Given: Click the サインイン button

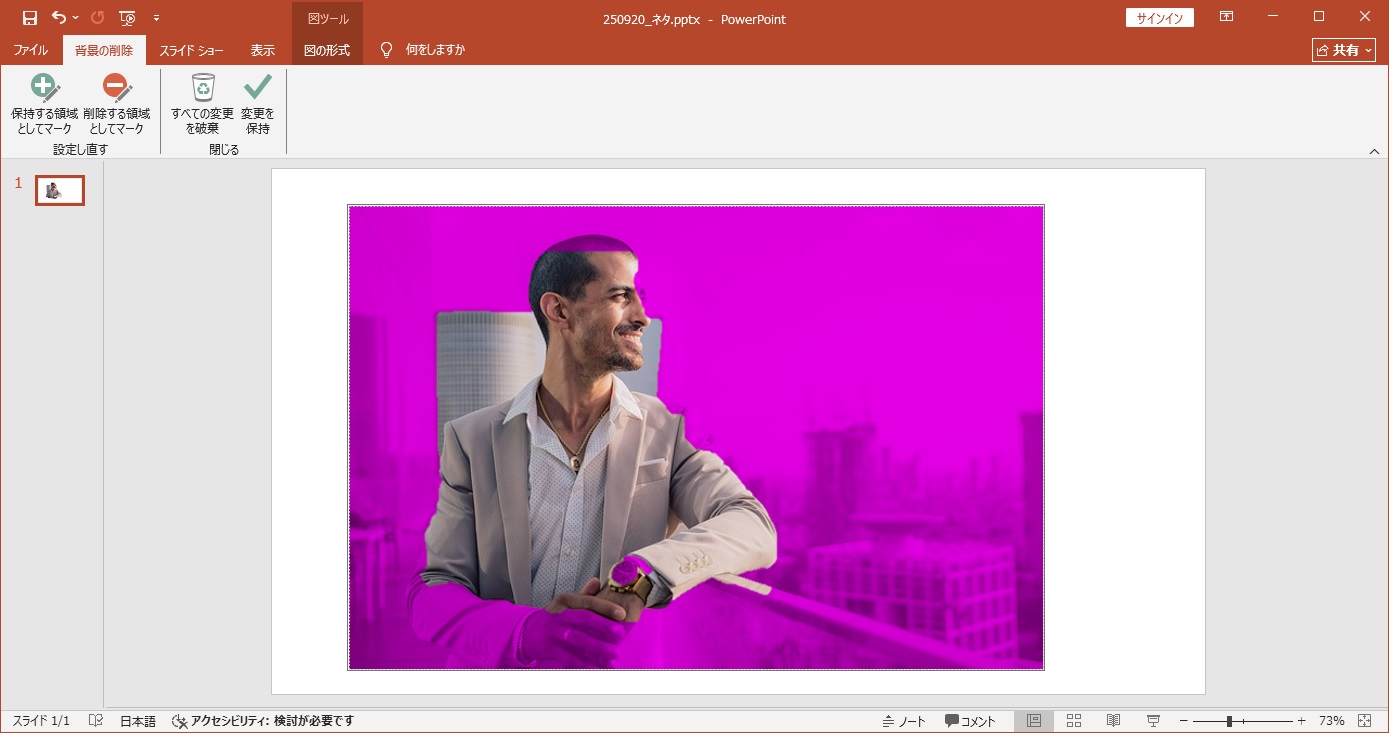Looking at the screenshot, I should pos(1159,18).
